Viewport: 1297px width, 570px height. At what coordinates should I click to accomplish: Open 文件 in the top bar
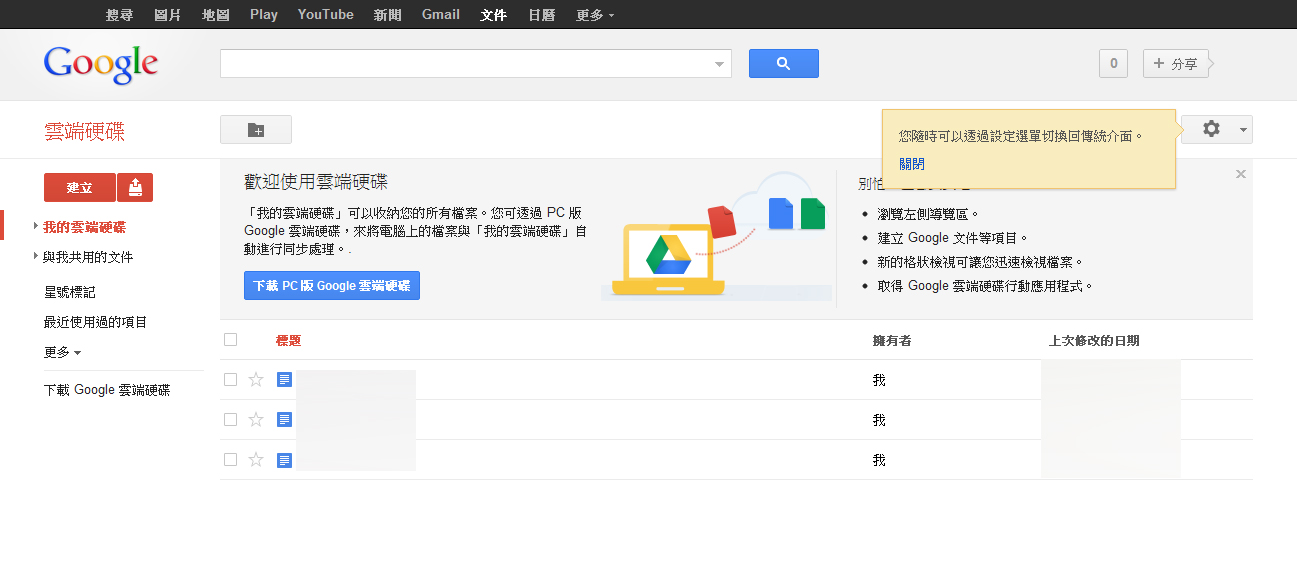point(493,15)
